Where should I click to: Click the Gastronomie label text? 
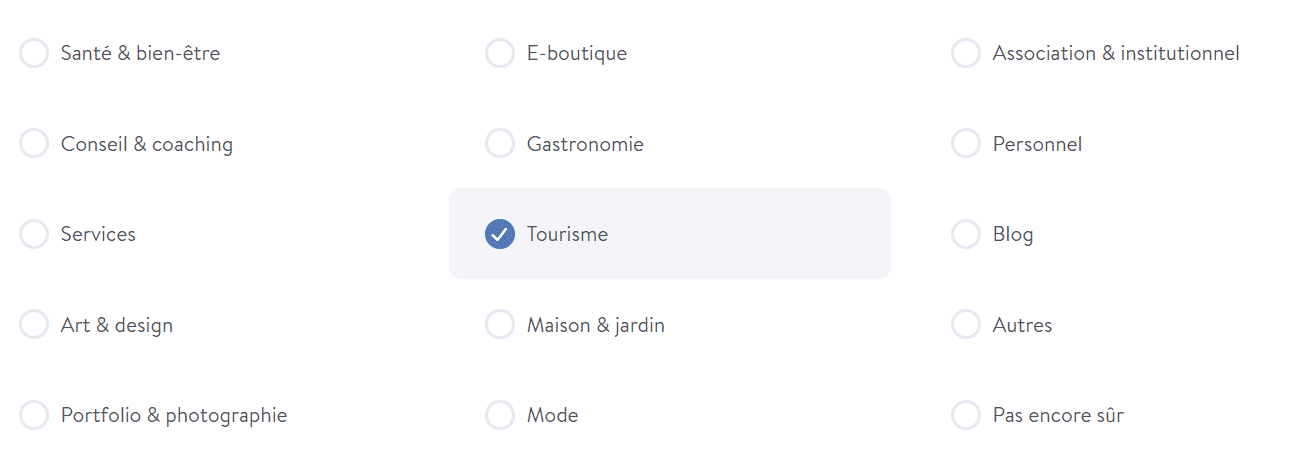[x=585, y=144]
